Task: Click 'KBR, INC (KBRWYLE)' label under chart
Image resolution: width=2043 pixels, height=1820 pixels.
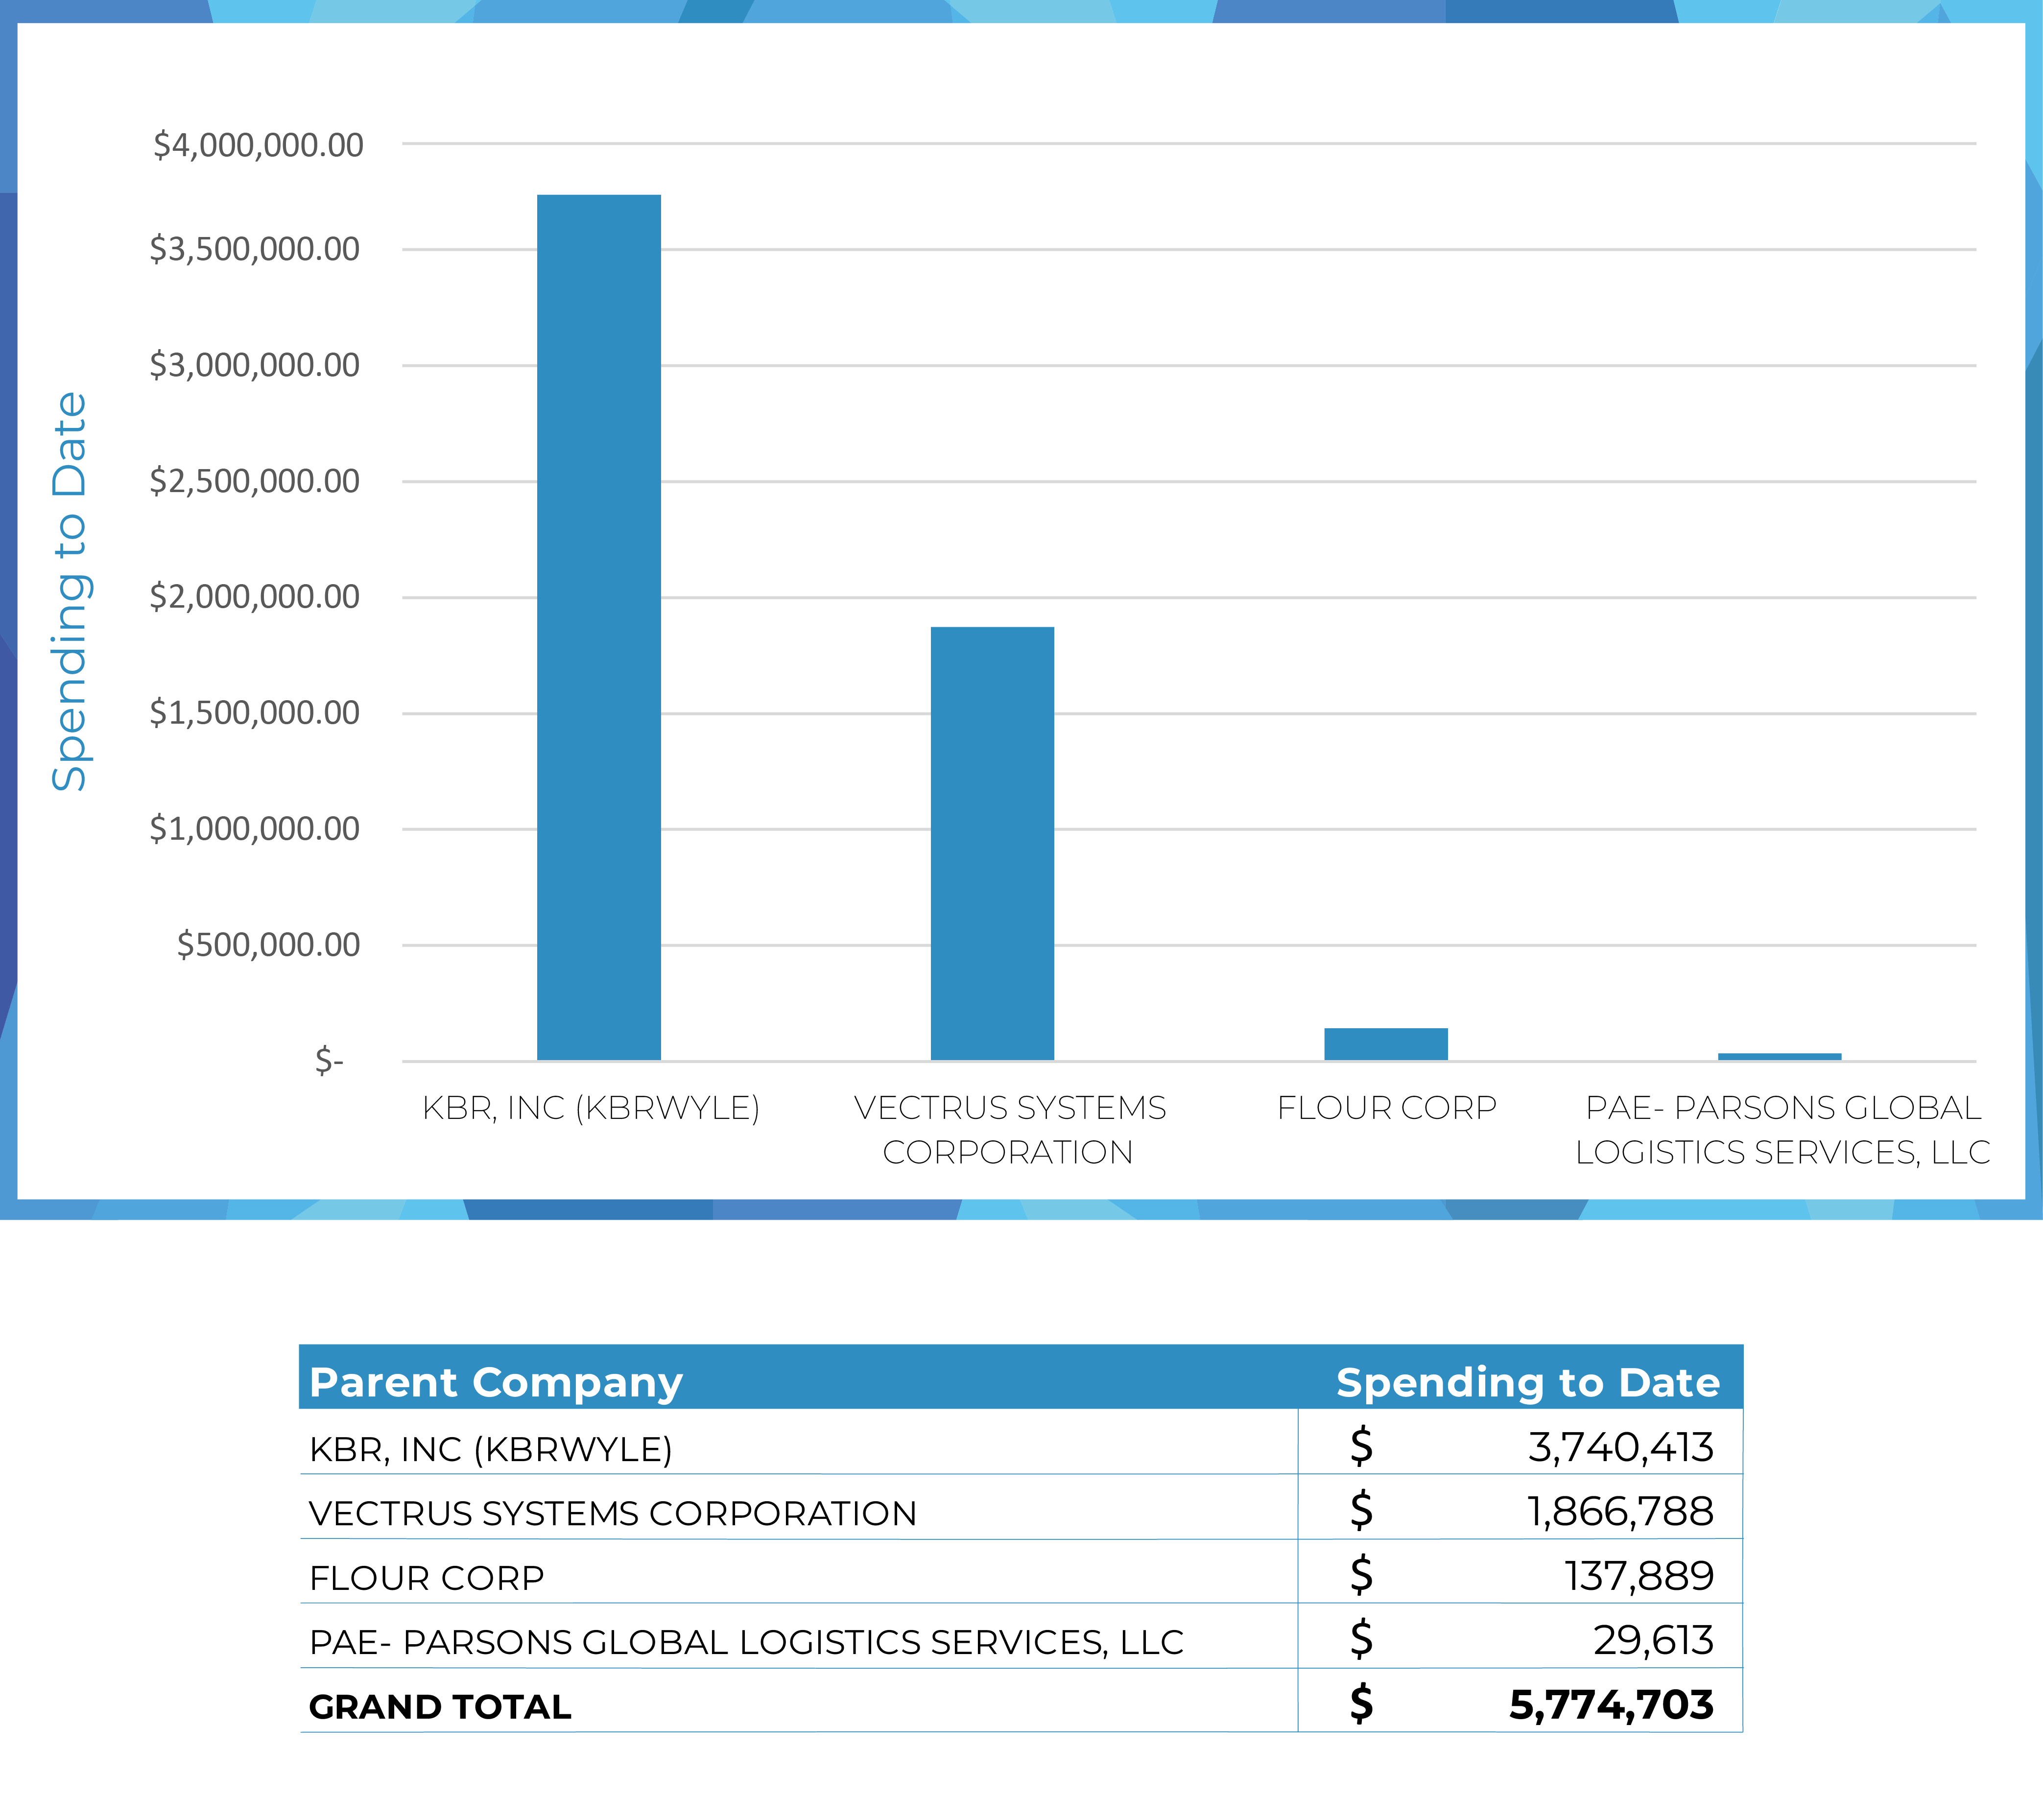Action: tap(591, 1108)
